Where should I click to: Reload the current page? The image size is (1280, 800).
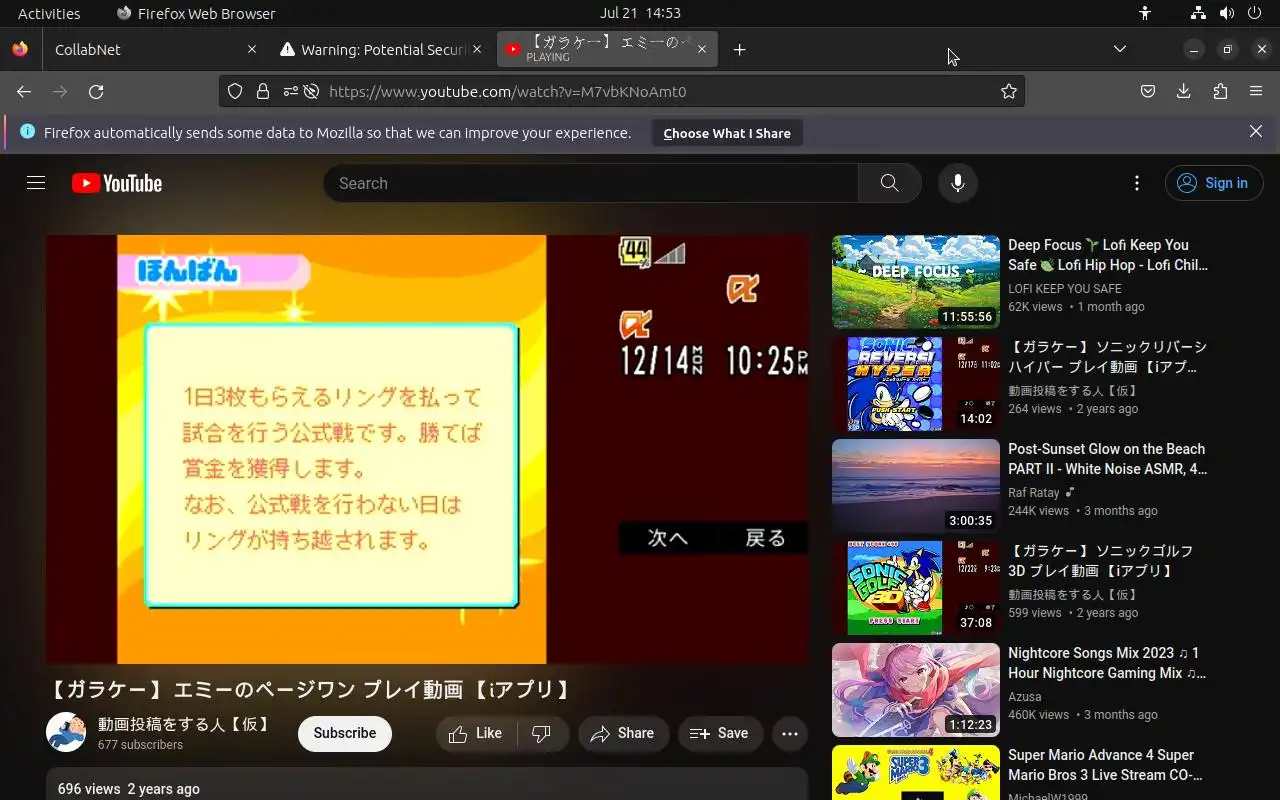(x=96, y=91)
